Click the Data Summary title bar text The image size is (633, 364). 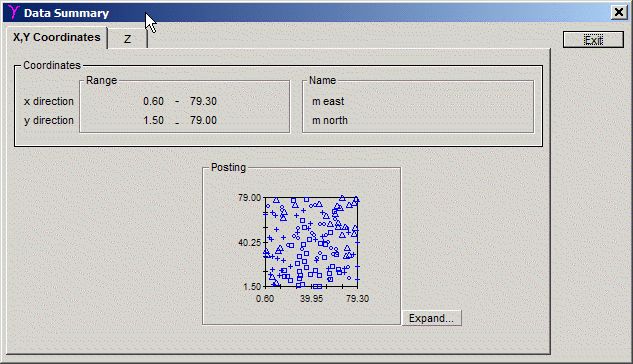[66, 13]
